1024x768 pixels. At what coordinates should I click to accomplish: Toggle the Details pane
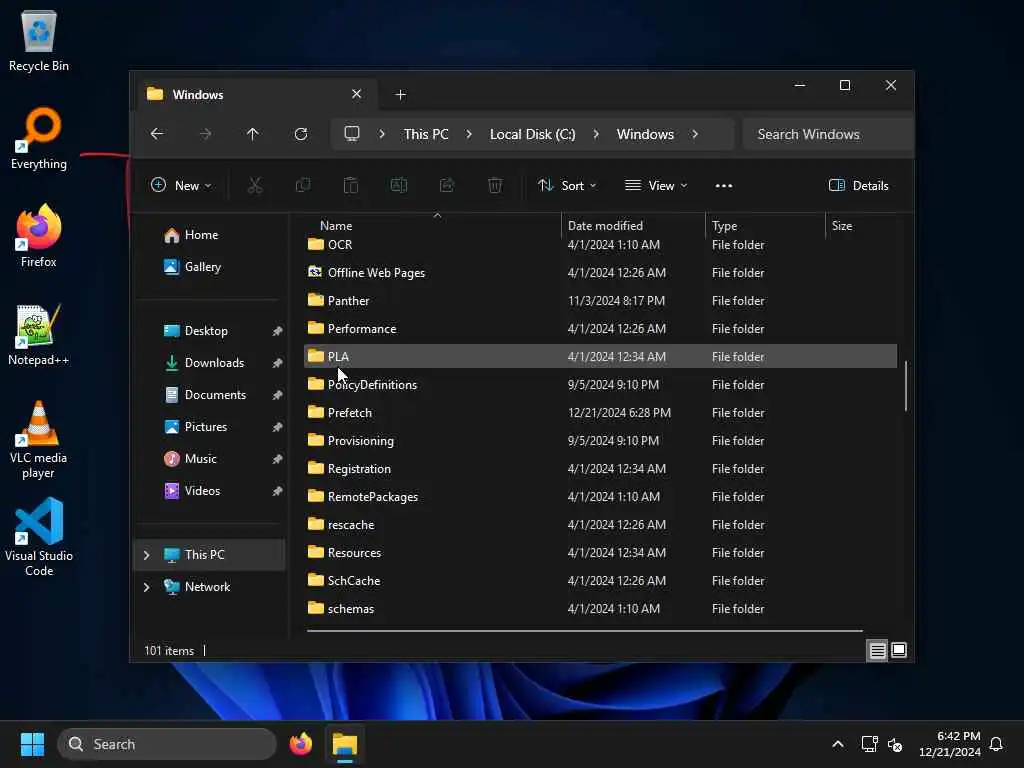pos(859,185)
